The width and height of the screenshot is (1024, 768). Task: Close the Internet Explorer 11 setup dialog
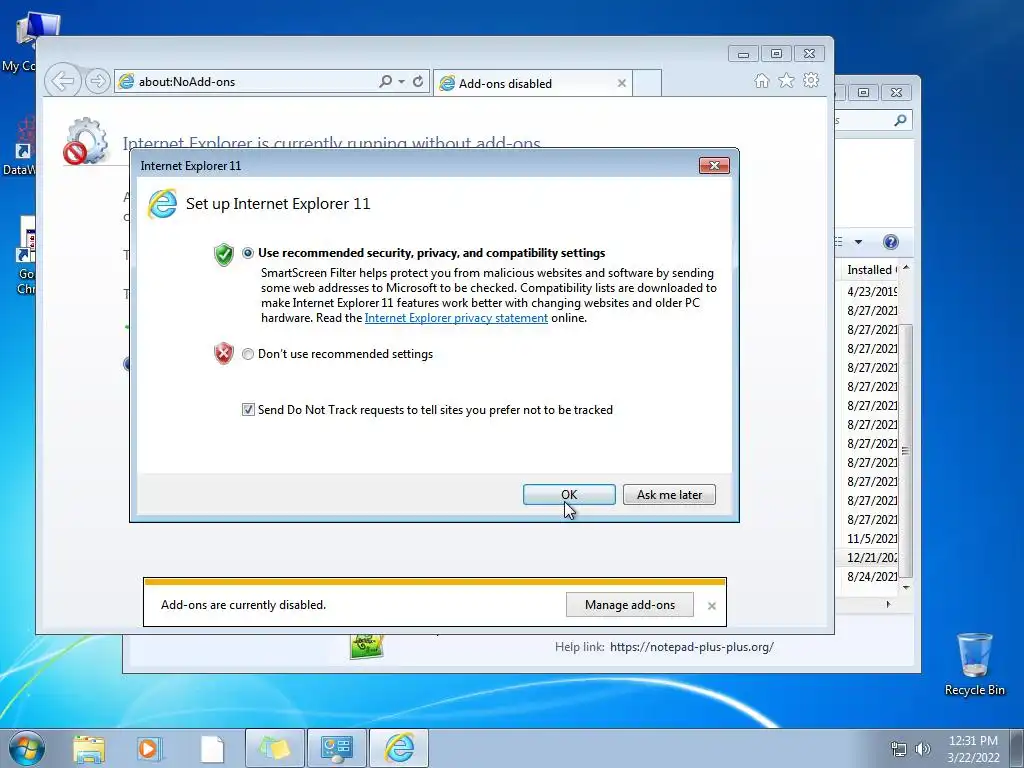[x=714, y=165]
